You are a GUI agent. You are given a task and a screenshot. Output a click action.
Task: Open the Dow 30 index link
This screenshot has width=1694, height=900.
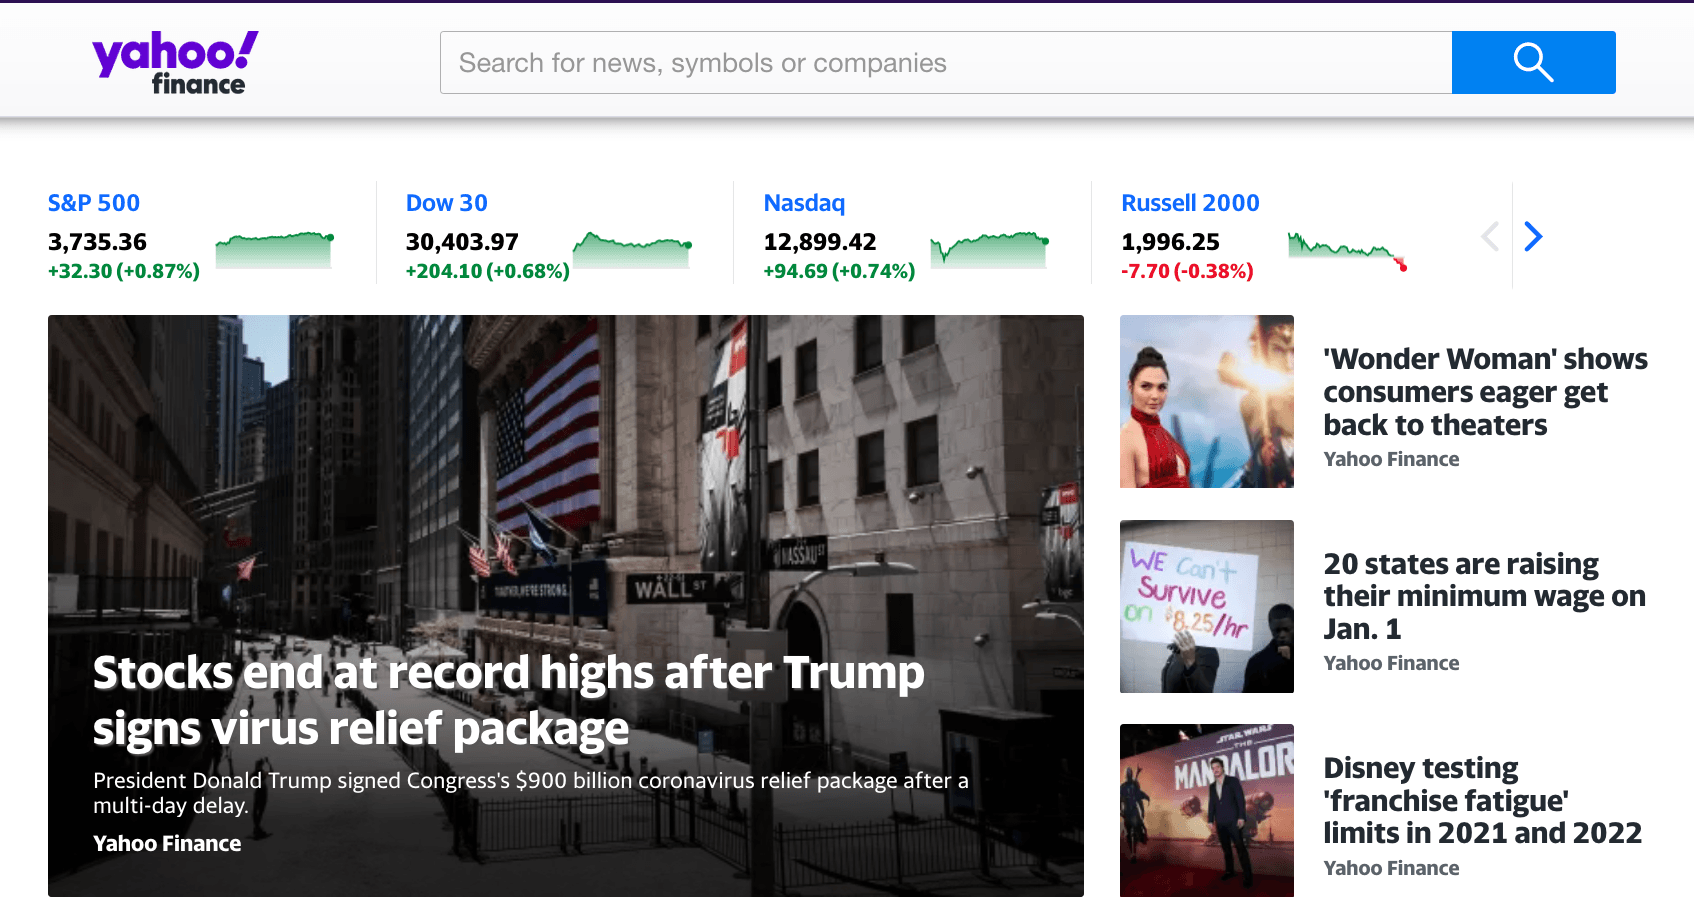[446, 203]
